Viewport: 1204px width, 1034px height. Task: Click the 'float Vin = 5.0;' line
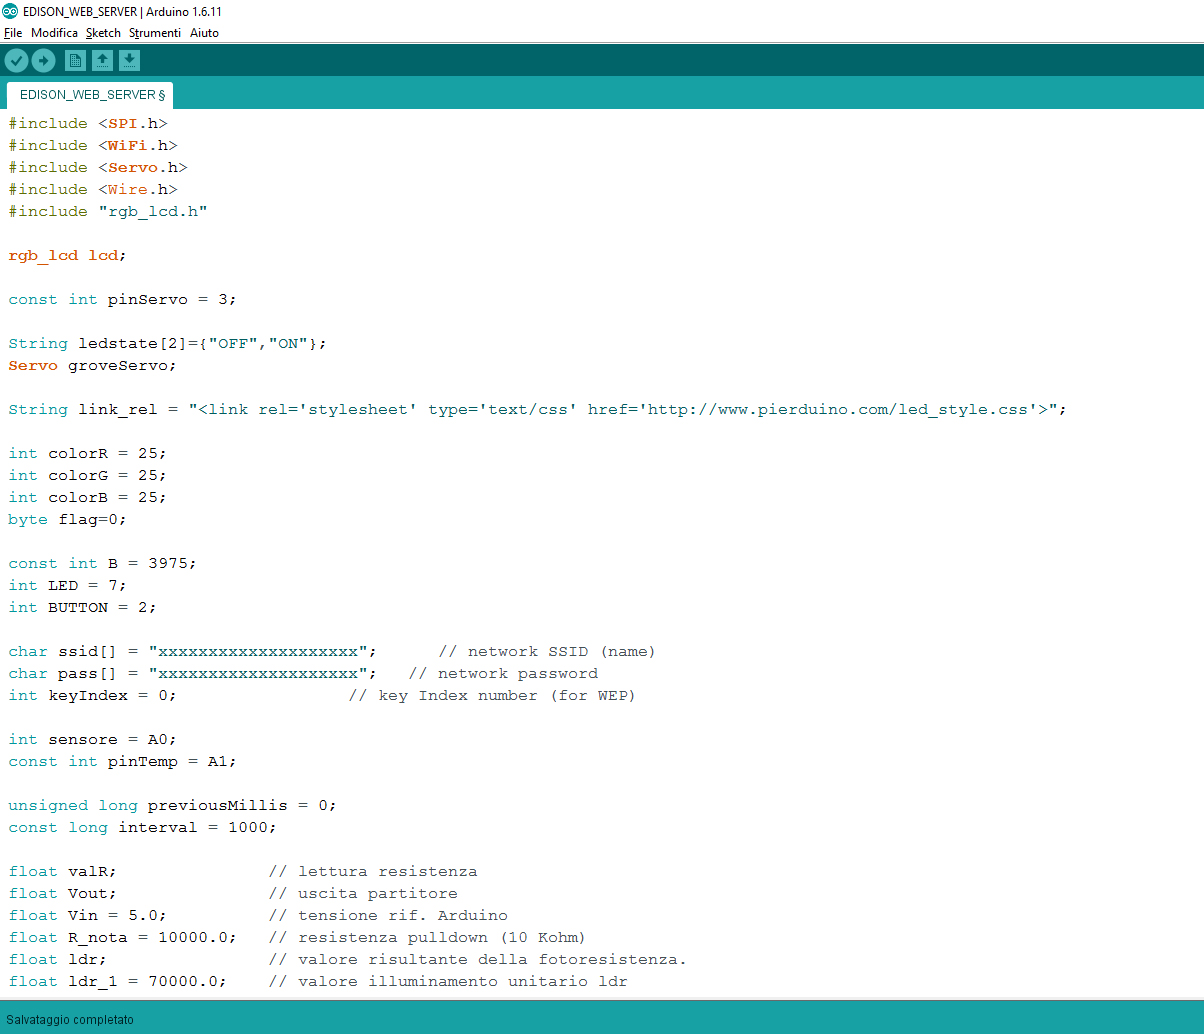(258, 915)
